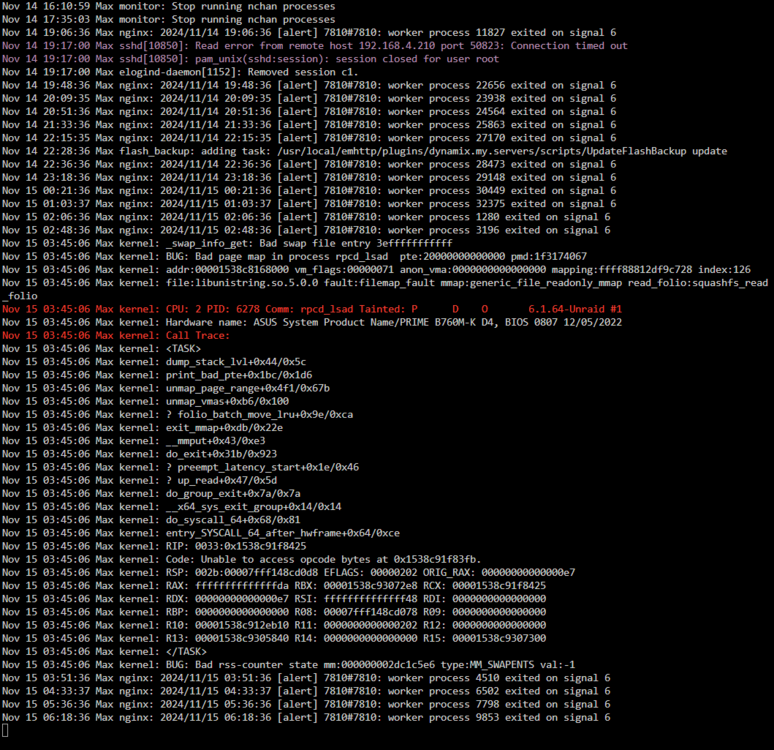Image resolution: width=774 pixels, height=750 pixels.
Task: Click the red 'Call Trace:' line
Action: 116,335
